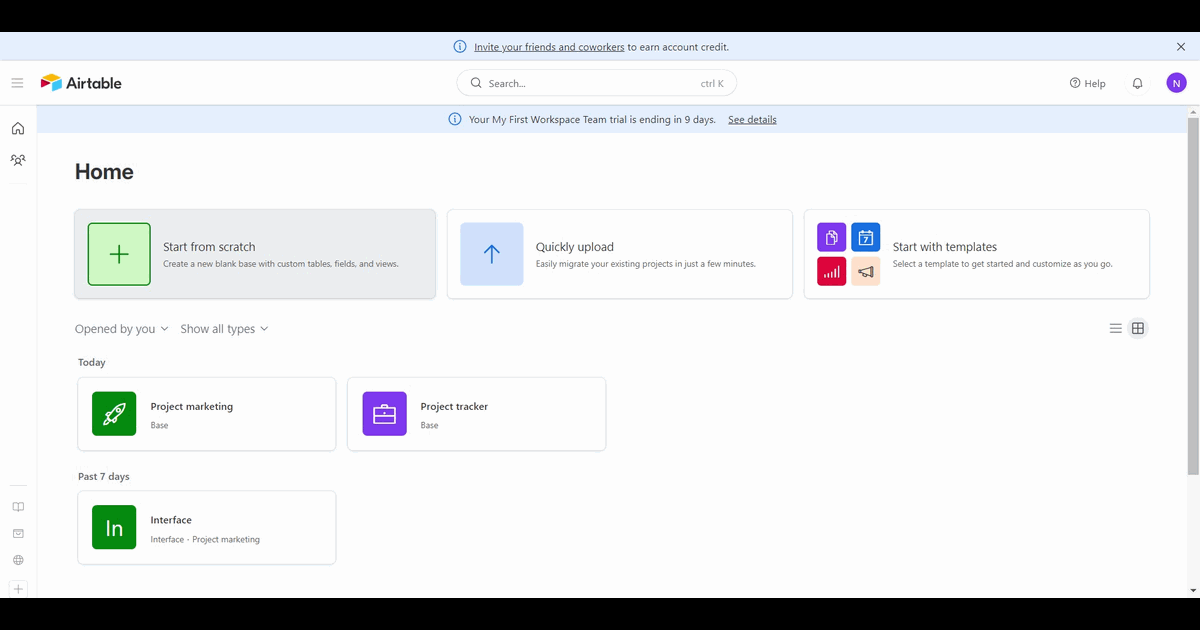Switch to grid view
The width and height of the screenshot is (1200, 630).
click(1138, 328)
